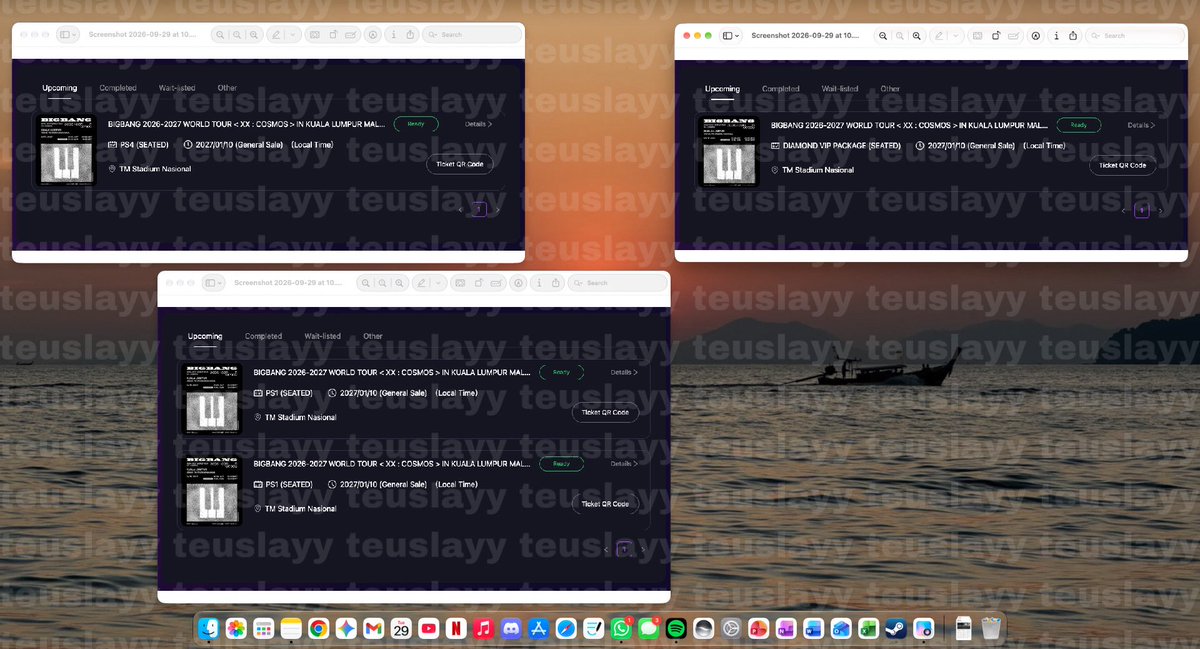
Task: Share the screenshot from the PS4 ticket window
Action: pyautogui.click(x=410, y=34)
